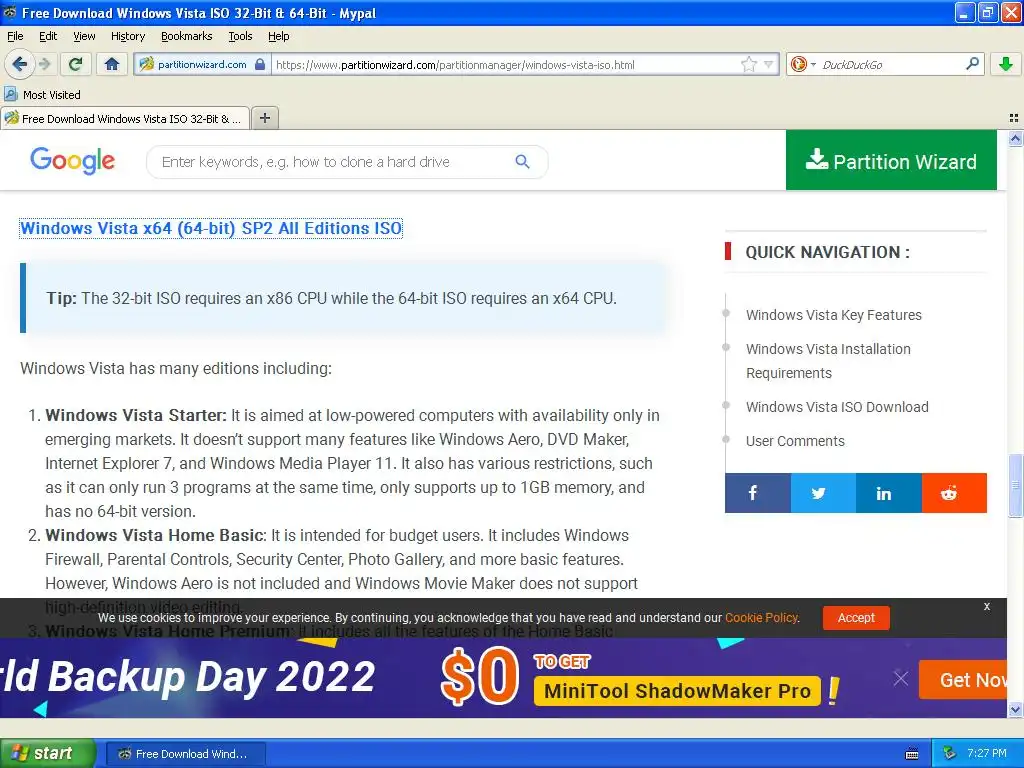1024x768 pixels.
Task: Jump to Windows Vista Key Features
Action: pyautogui.click(x=833, y=315)
